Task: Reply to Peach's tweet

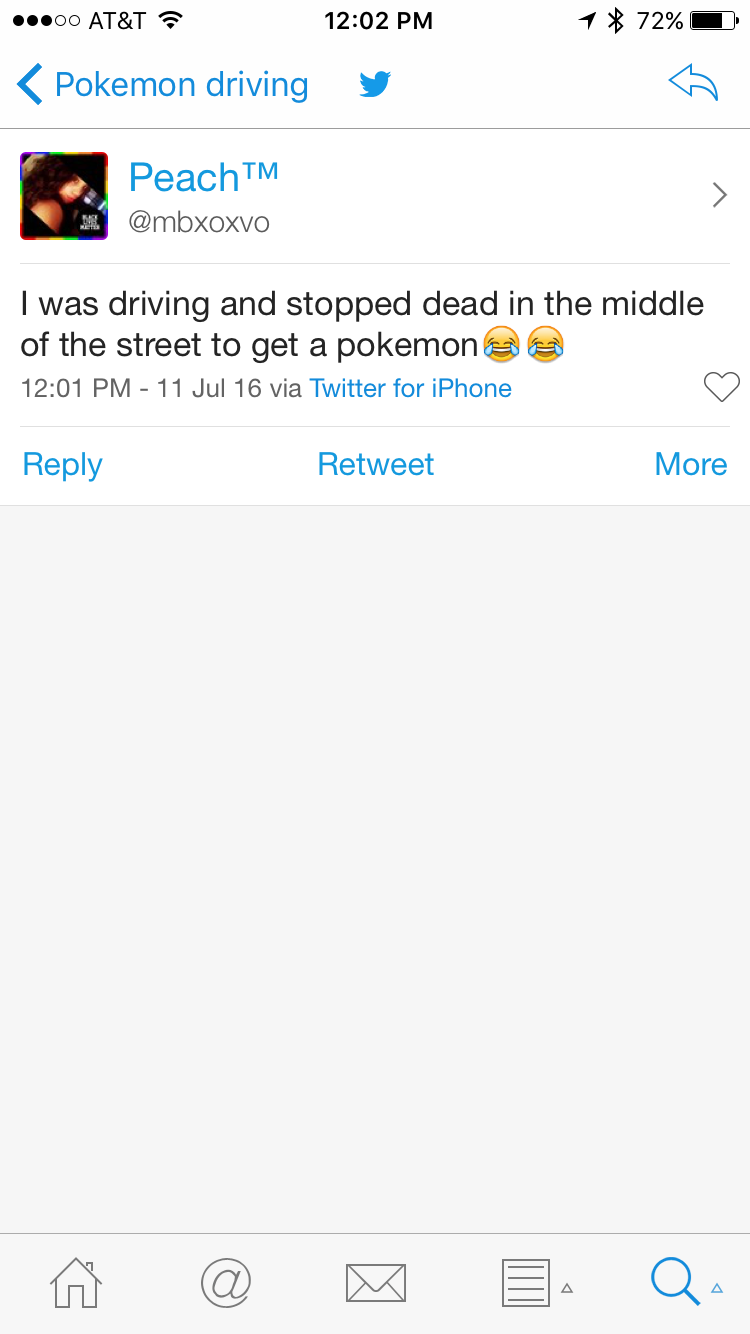Action: (62, 464)
